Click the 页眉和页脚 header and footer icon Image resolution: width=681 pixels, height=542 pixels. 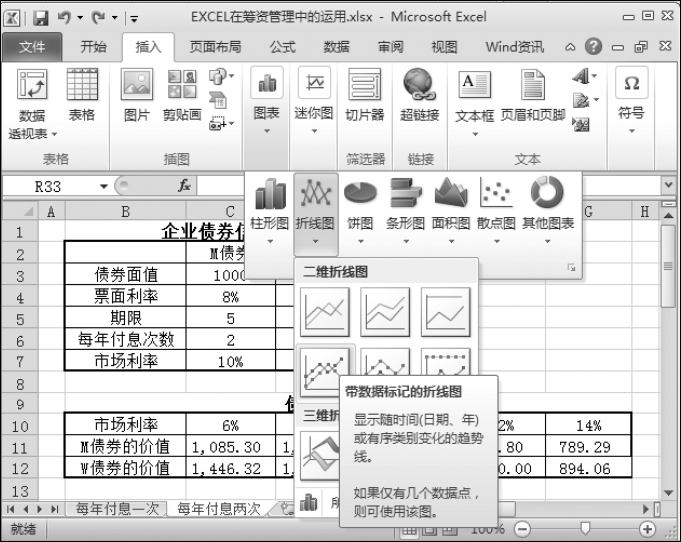(x=532, y=84)
